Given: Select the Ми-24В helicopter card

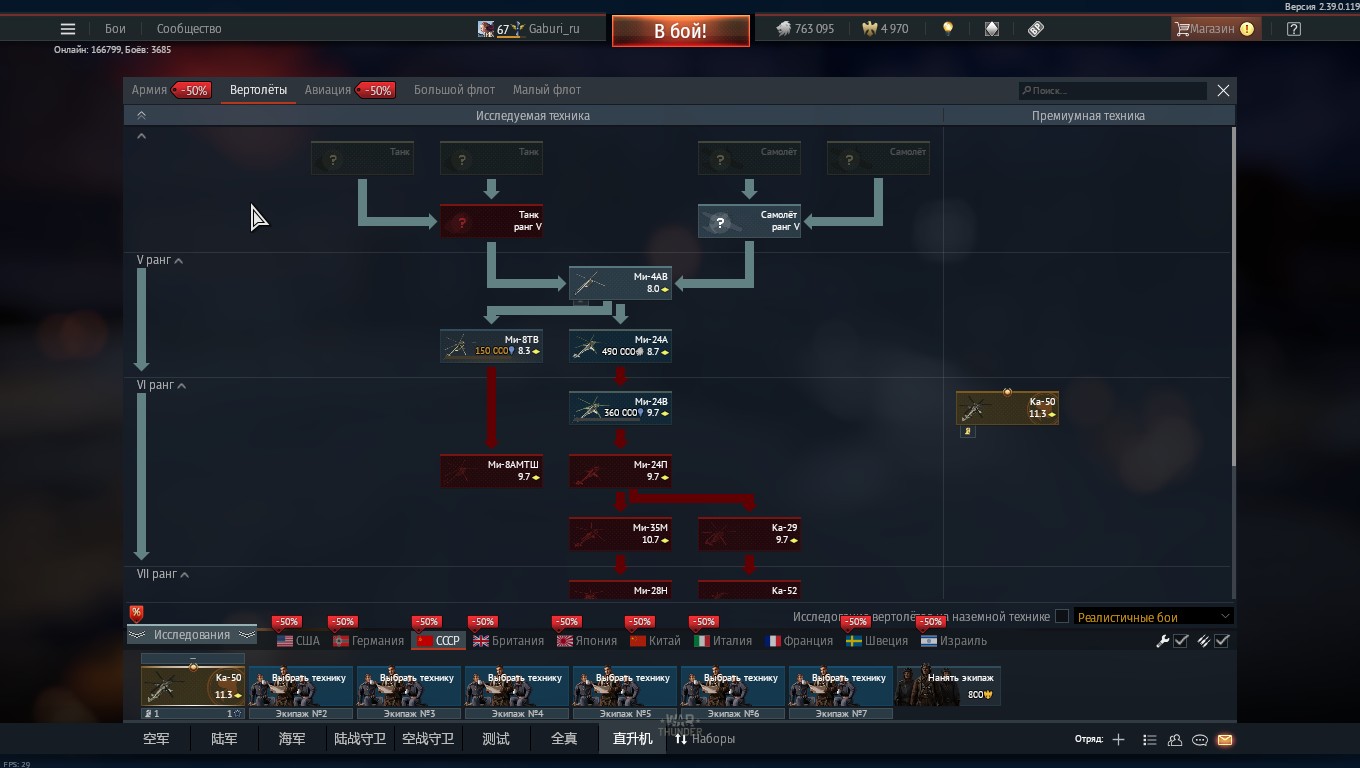Looking at the screenshot, I should point(620,408).
